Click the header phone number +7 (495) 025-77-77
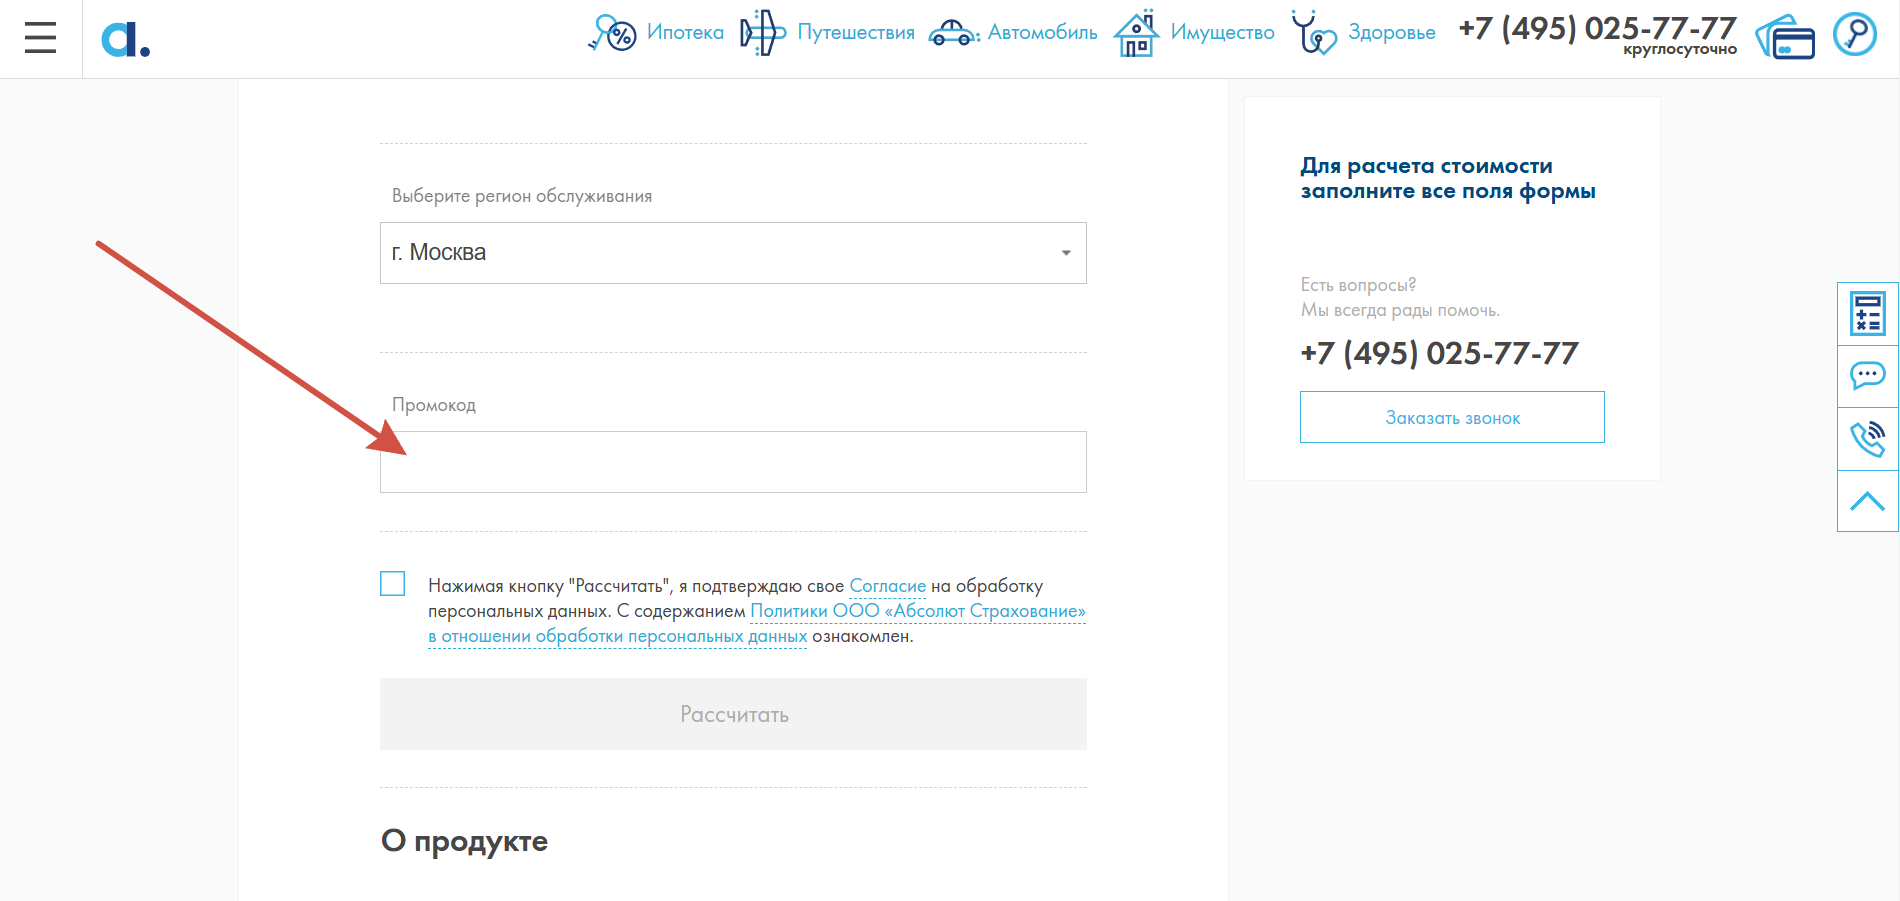1900x901 pixels. coord(1597,28)
